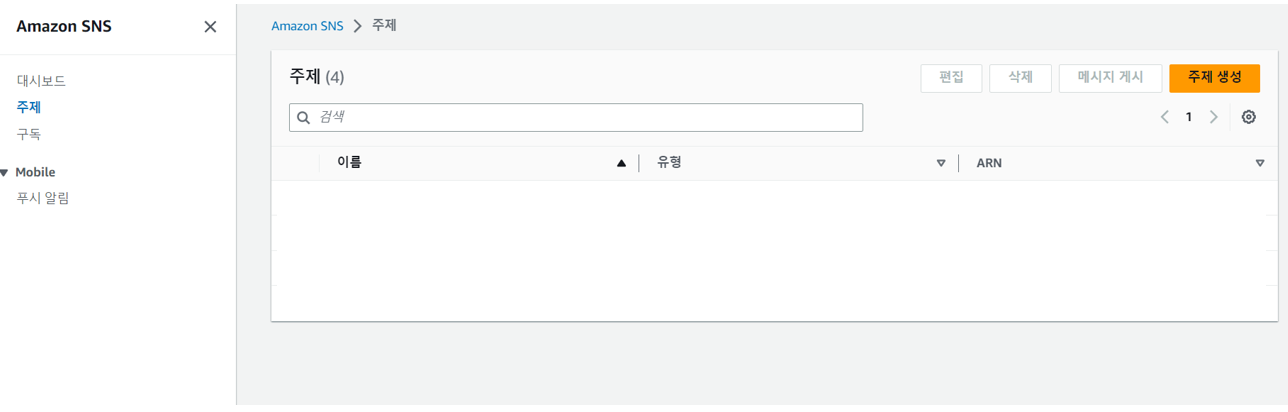Open 대시보드 in the sidebar
This screenshot has height=412, width=1288.
pos(41,81)
